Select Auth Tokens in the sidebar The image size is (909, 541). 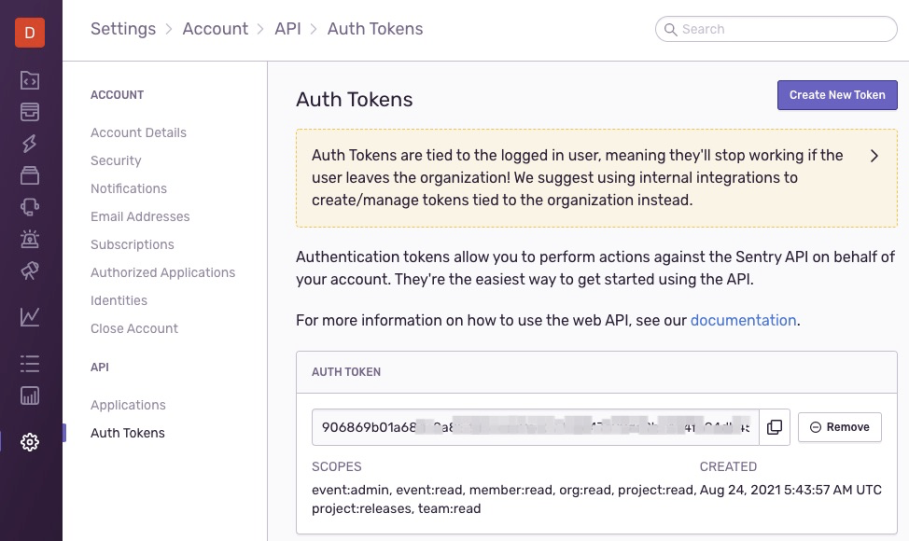point(128,433)
